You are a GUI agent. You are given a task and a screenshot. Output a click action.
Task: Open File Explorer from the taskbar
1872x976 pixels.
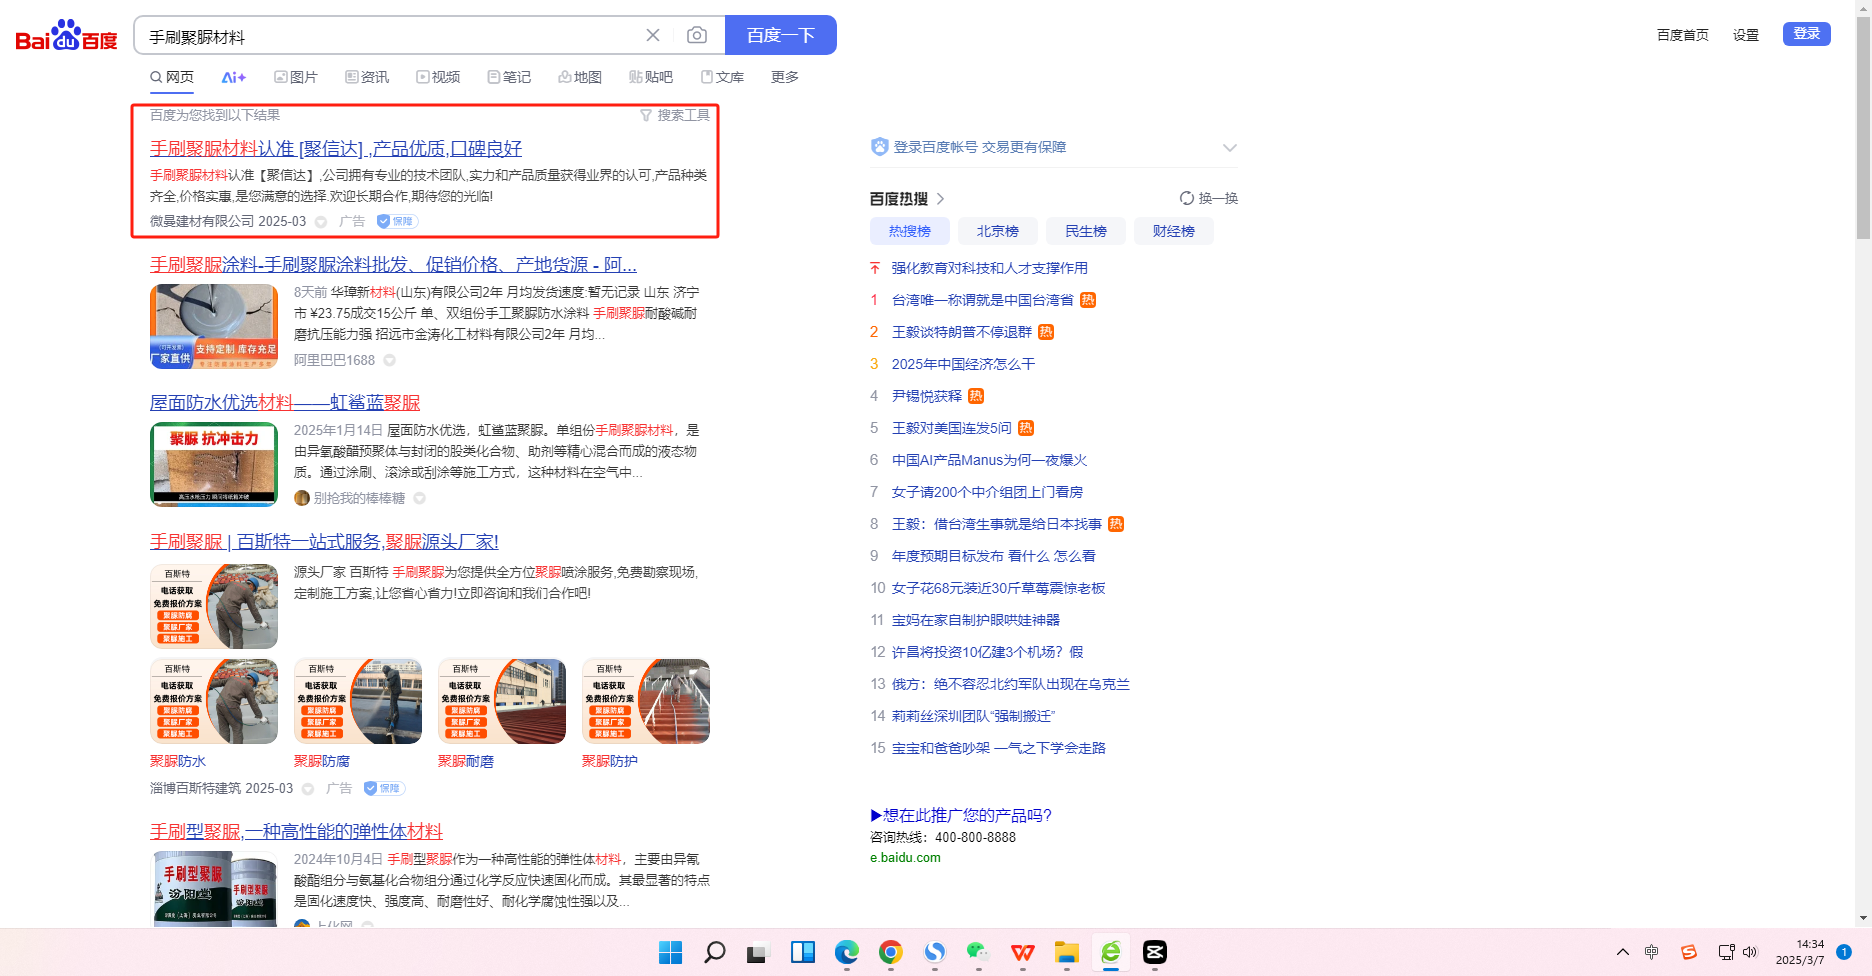pyautogui.click(x=1066, y=952)
